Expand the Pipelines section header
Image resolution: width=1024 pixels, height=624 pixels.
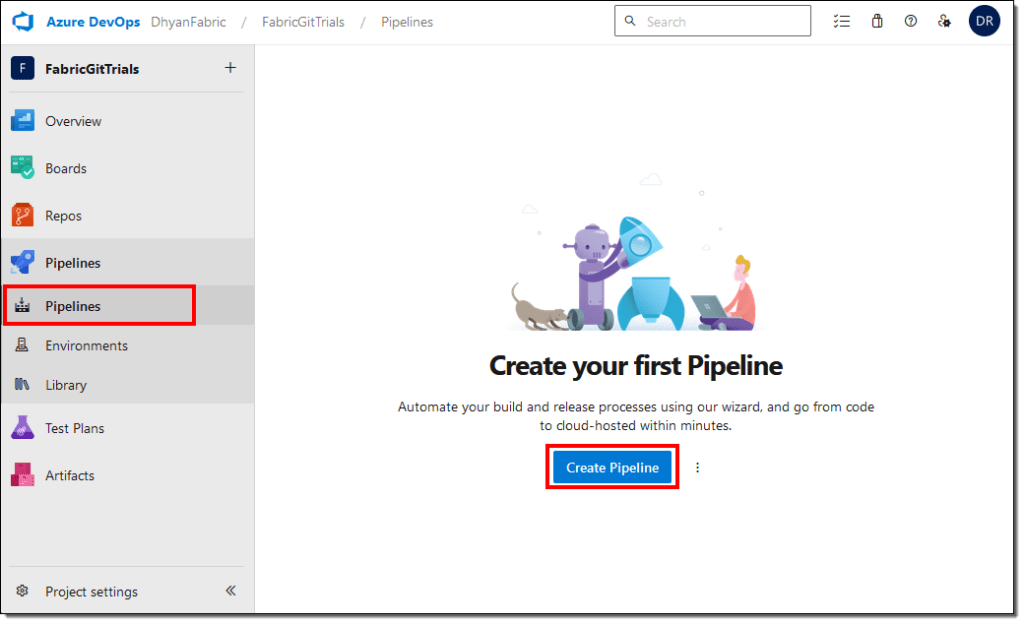[x=72, y=263]
